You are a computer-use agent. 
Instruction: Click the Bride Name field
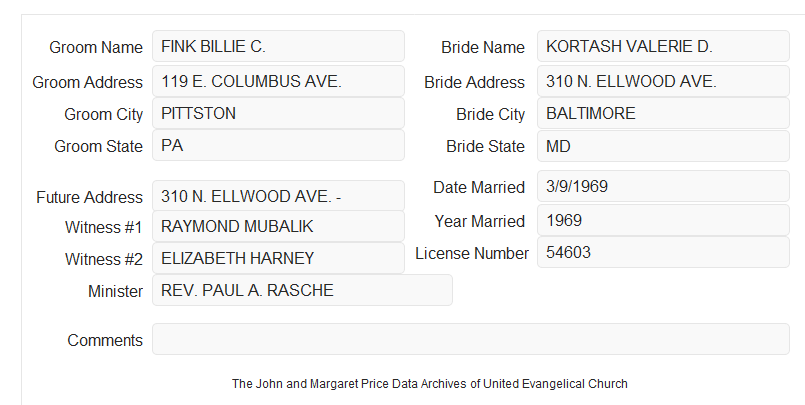(x=663, y=46)
